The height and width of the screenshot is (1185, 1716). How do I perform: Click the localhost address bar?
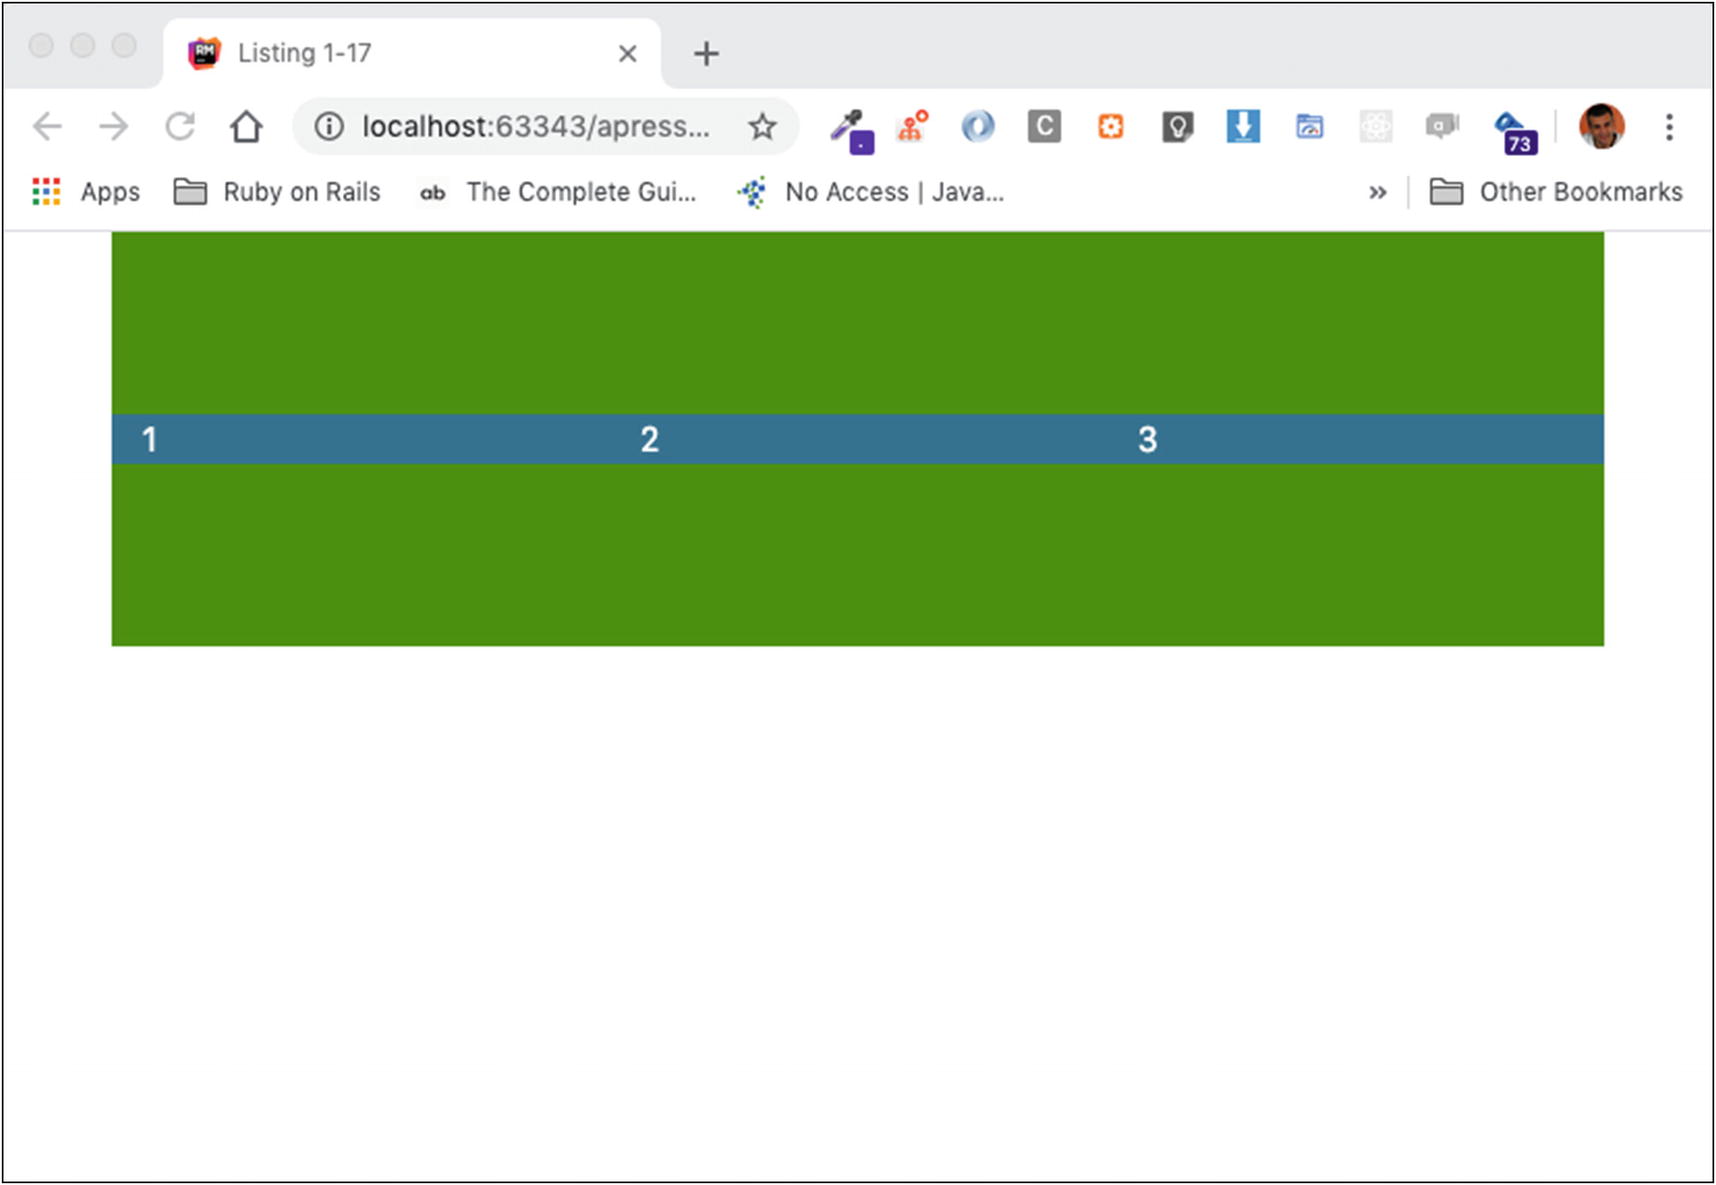(x=535, y=127)
